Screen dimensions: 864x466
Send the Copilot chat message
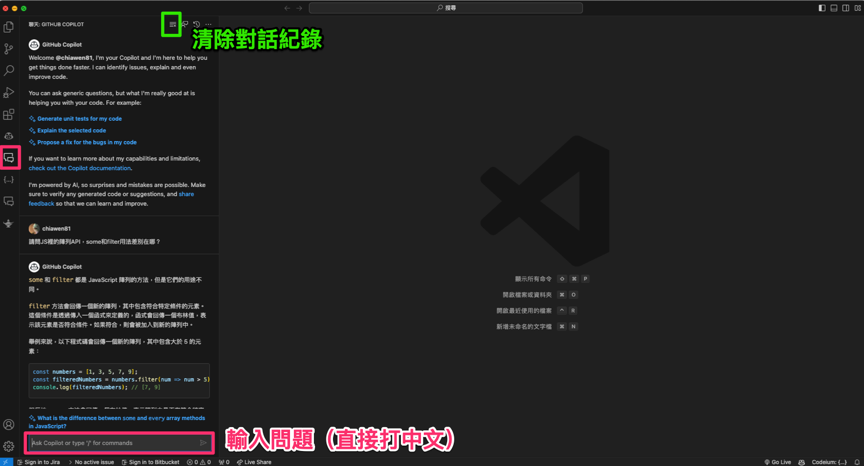coord(203,443)
